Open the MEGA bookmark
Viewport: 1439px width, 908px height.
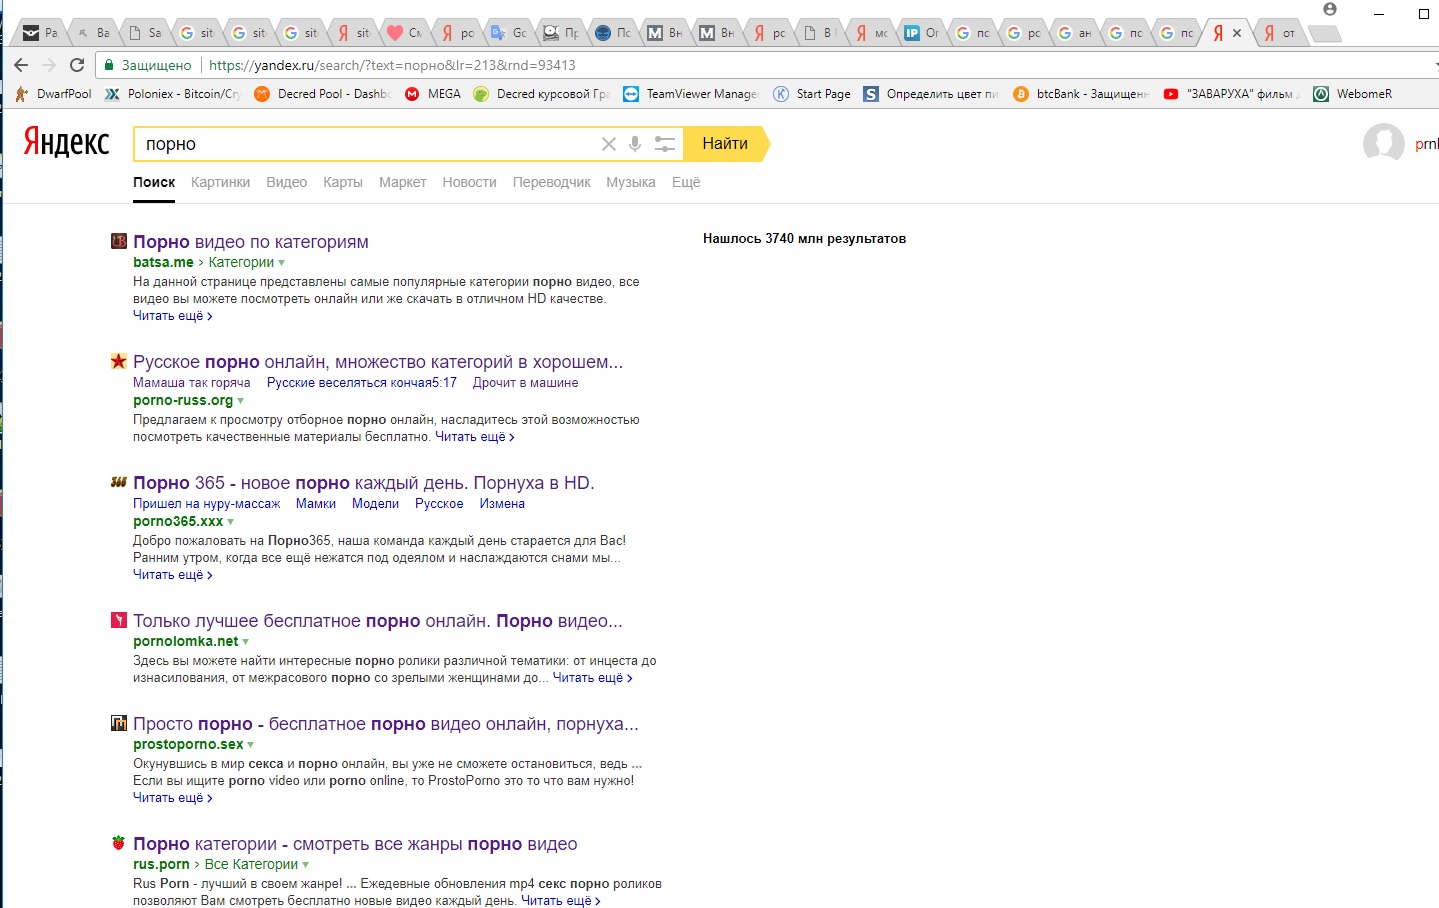(433, 94)
